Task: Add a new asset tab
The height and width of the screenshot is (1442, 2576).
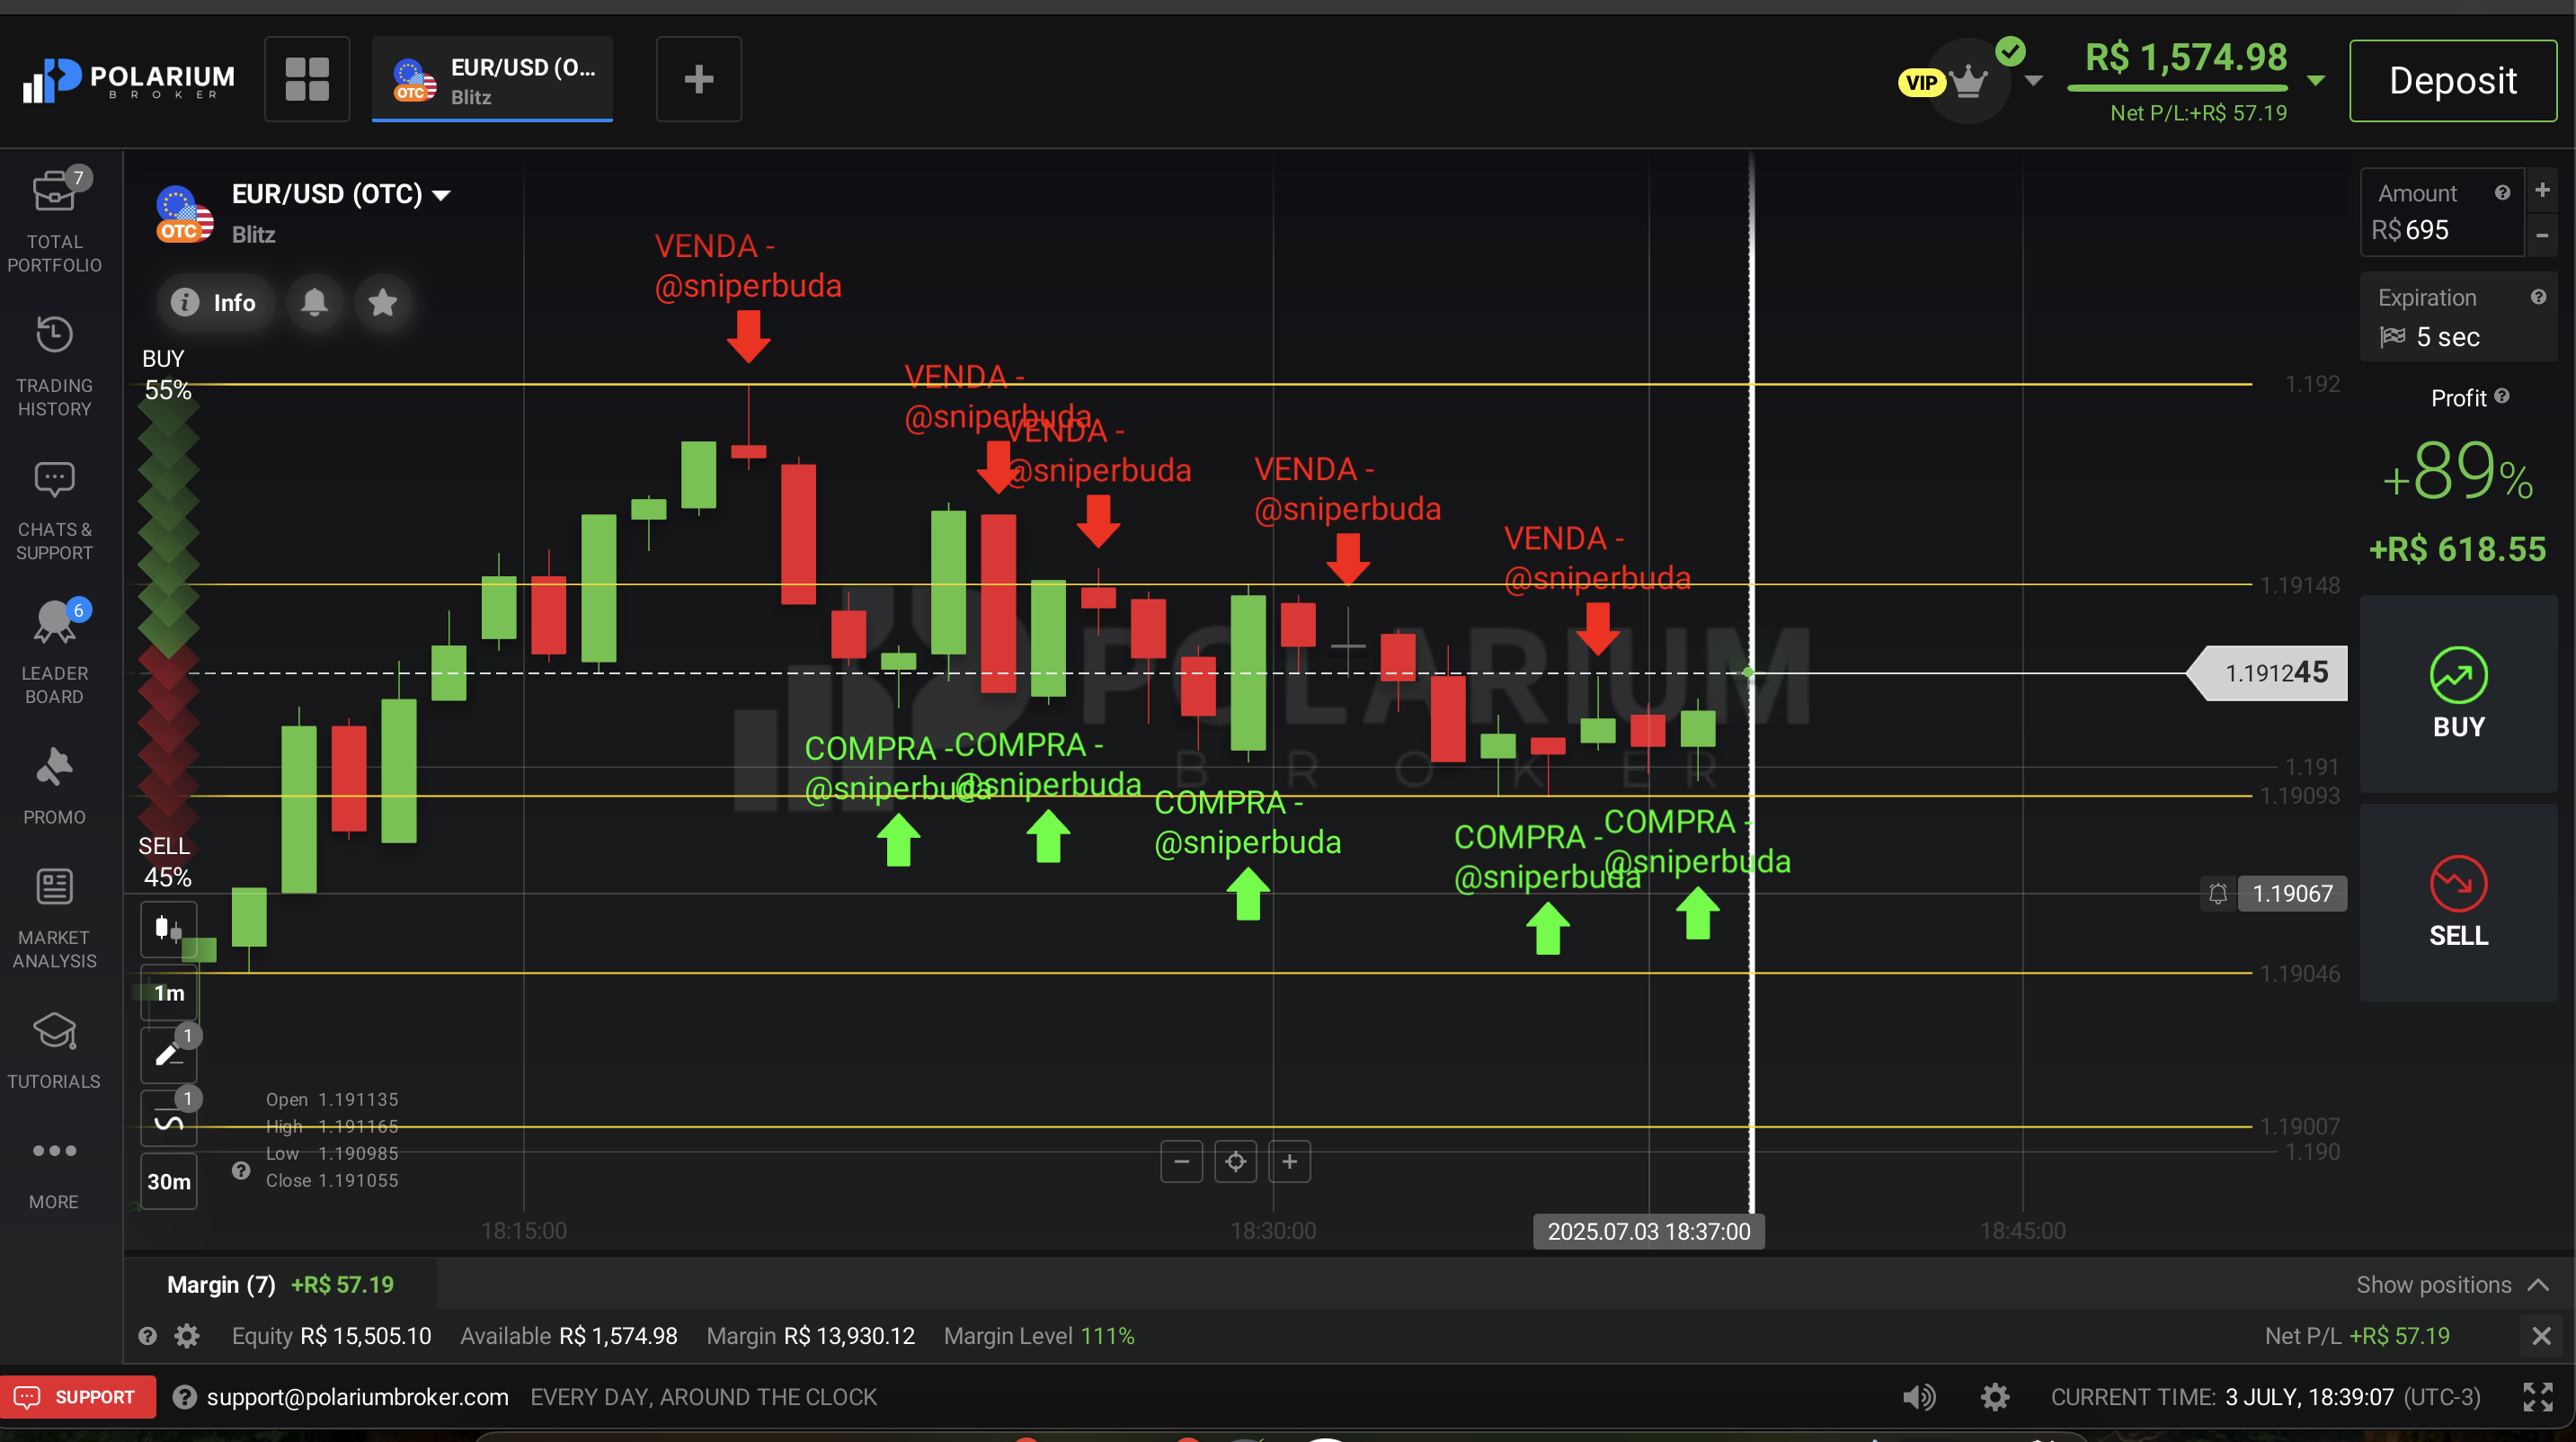Action: coord(699,79)
